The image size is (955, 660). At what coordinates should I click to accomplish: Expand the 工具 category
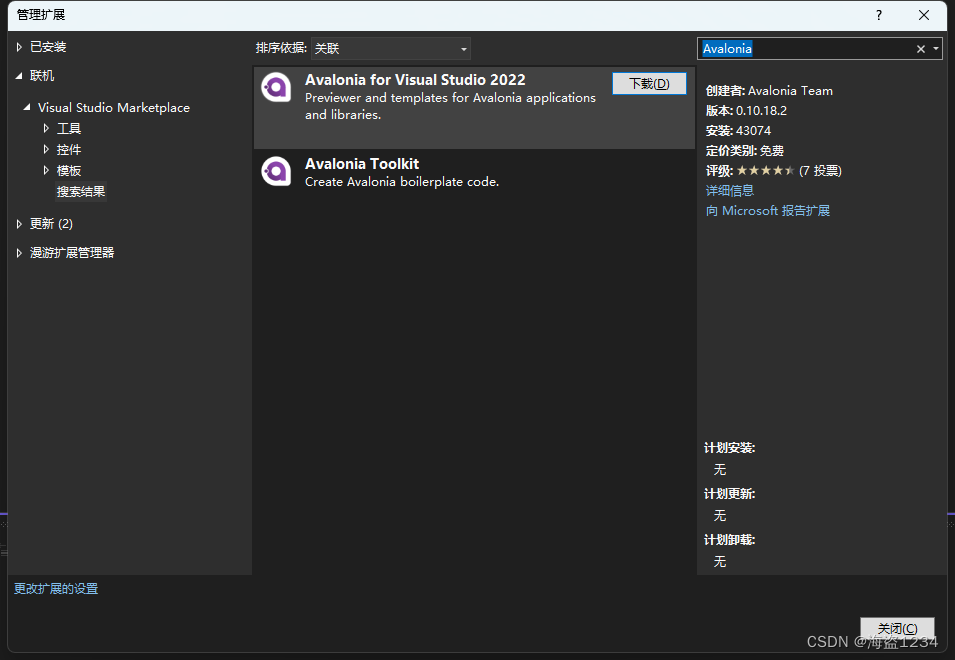click(x=46, y=128)
